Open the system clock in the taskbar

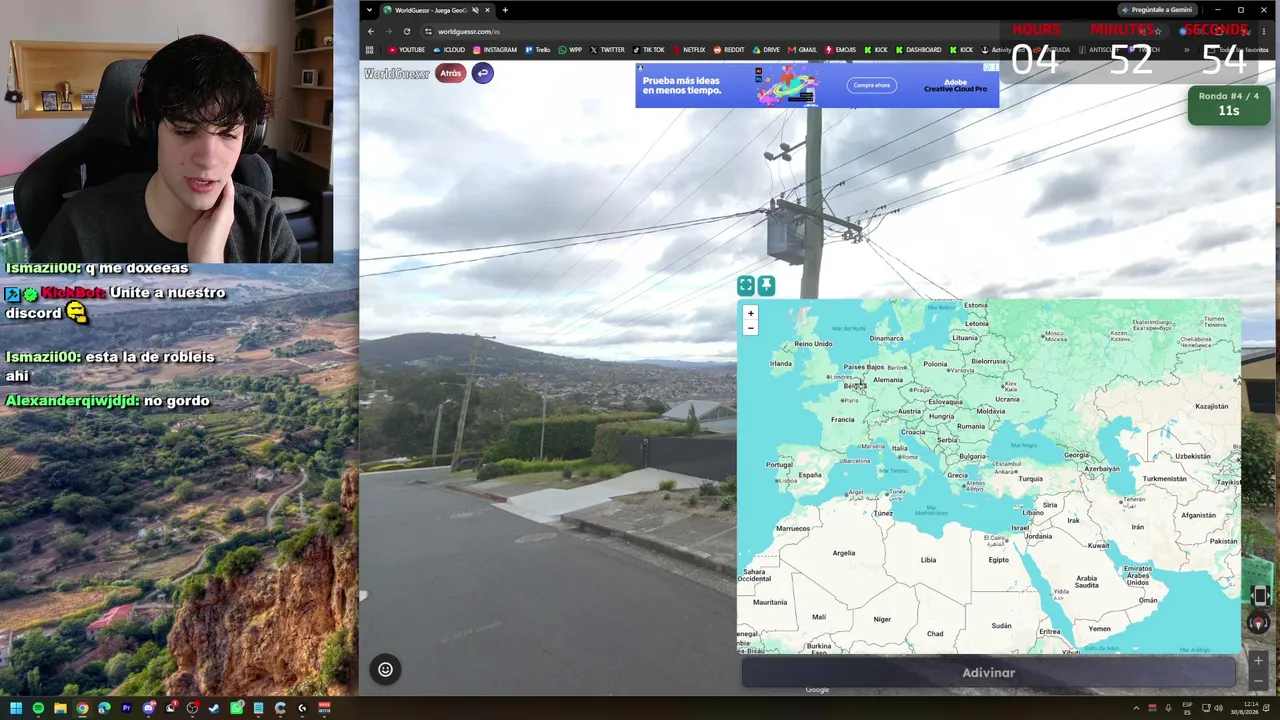tap(1244, 708)
